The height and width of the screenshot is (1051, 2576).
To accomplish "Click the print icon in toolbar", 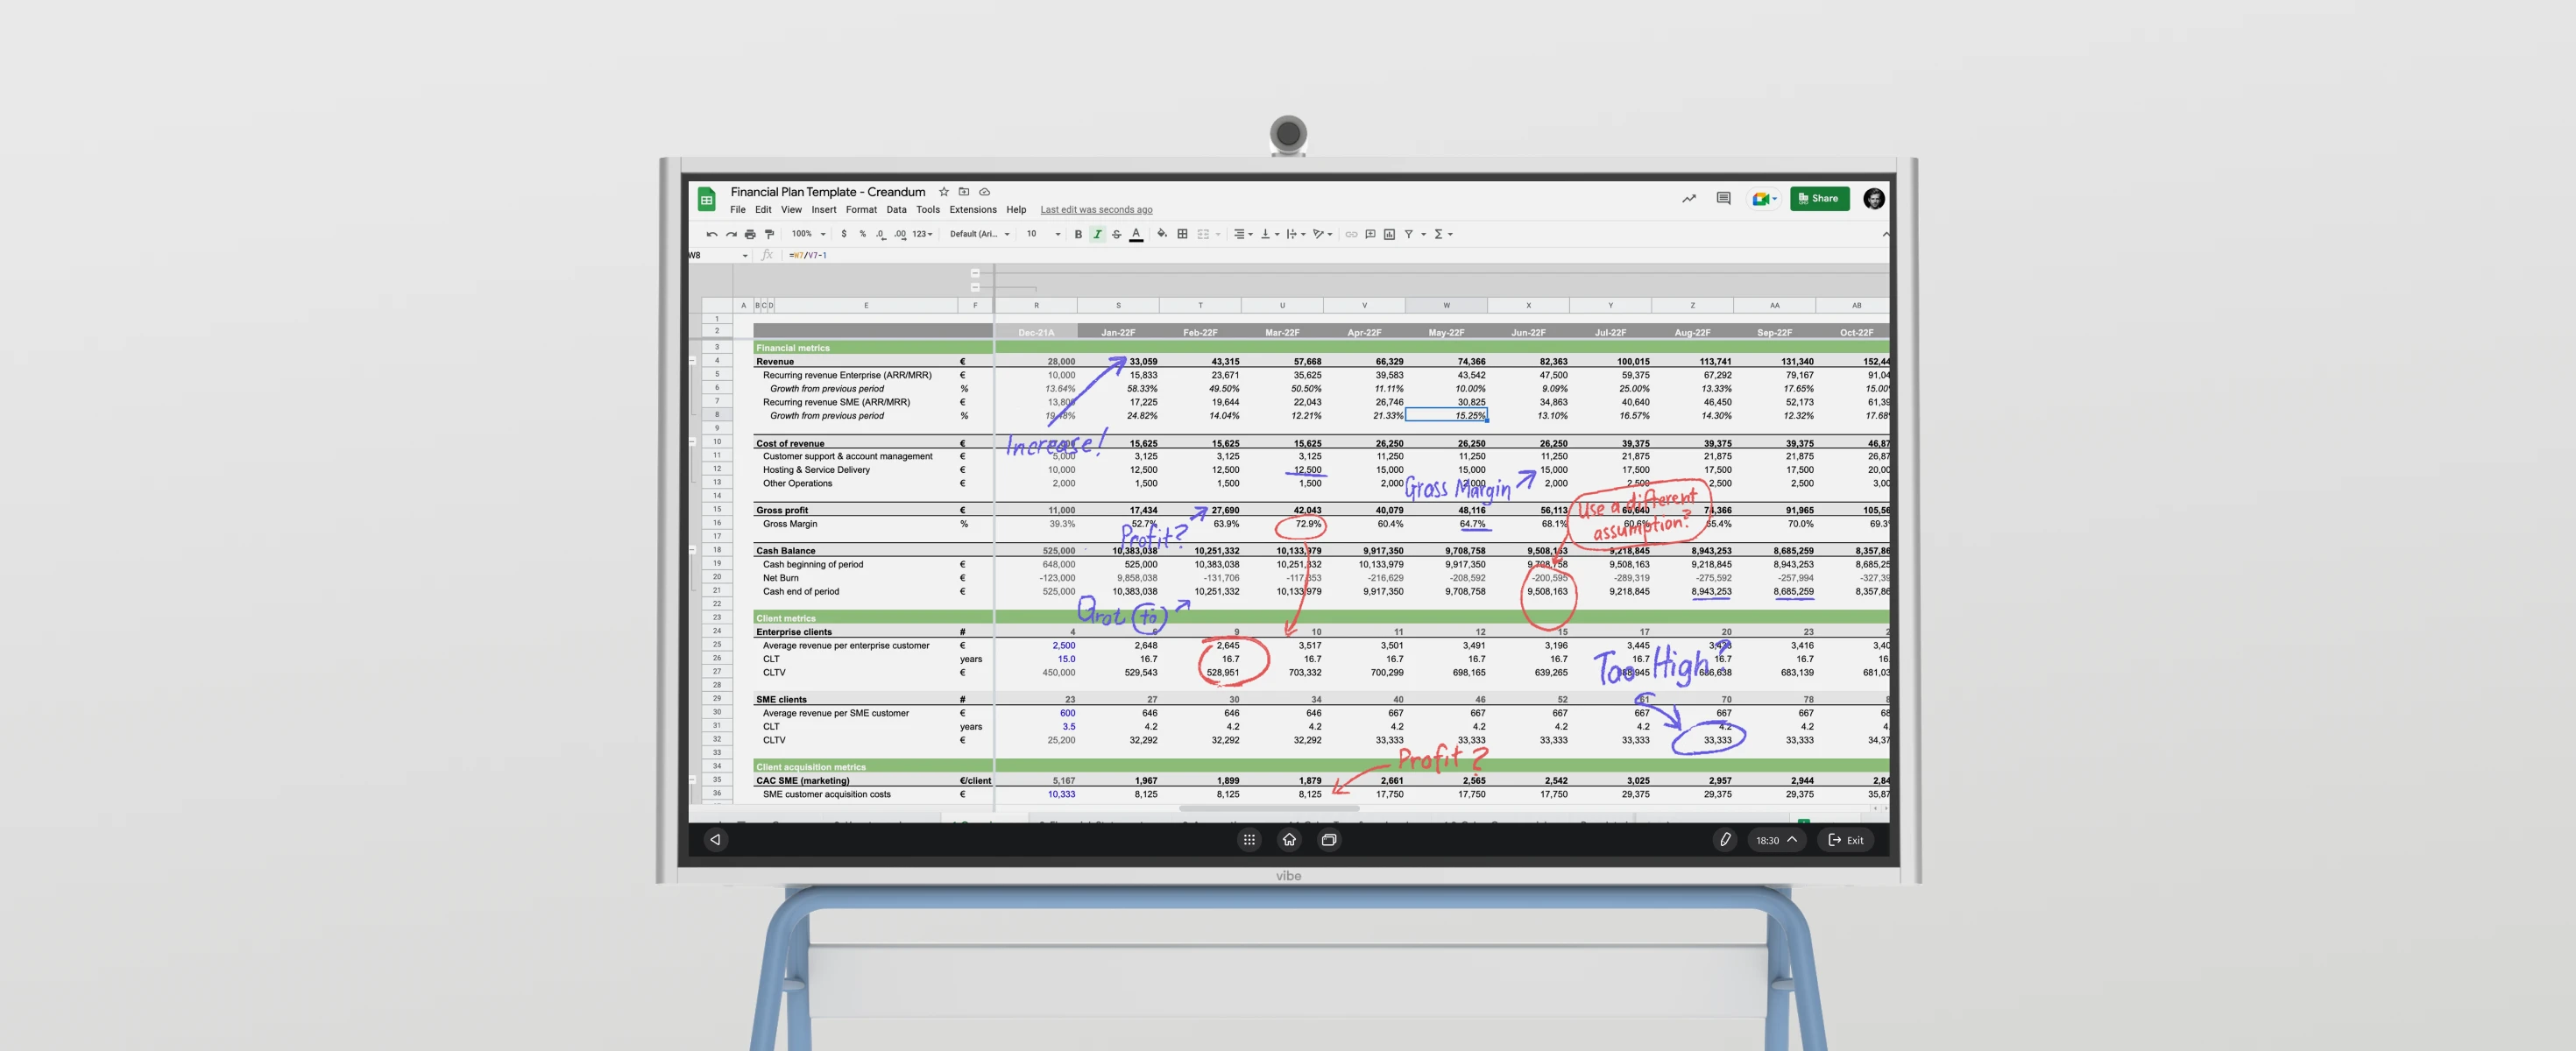I will pos(750,234).
